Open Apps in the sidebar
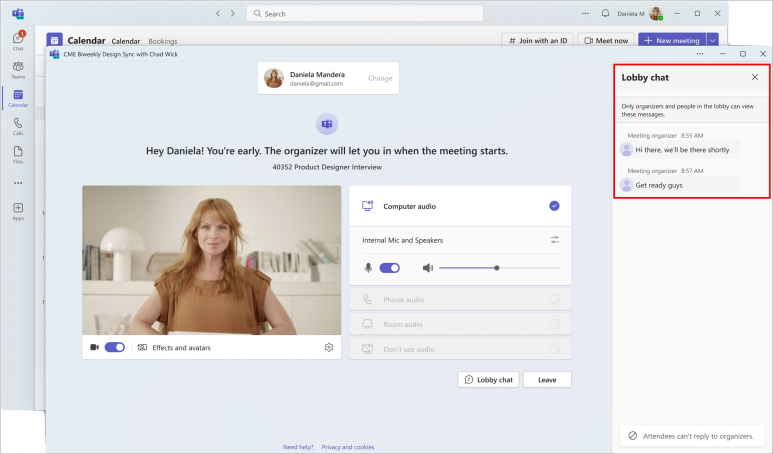Screen dimensions: 773x454 [x=18, y=211]
